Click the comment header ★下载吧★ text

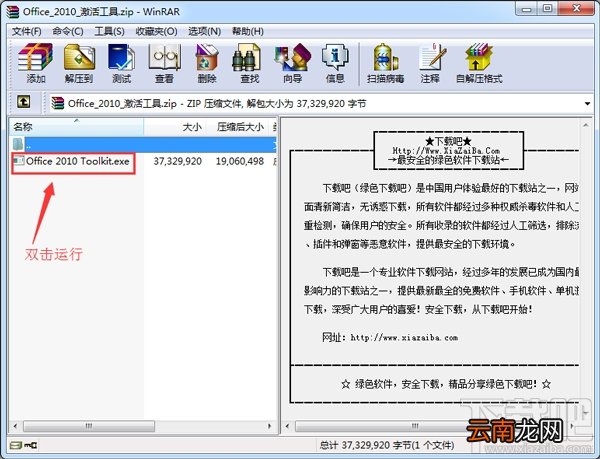pos(448,141)
